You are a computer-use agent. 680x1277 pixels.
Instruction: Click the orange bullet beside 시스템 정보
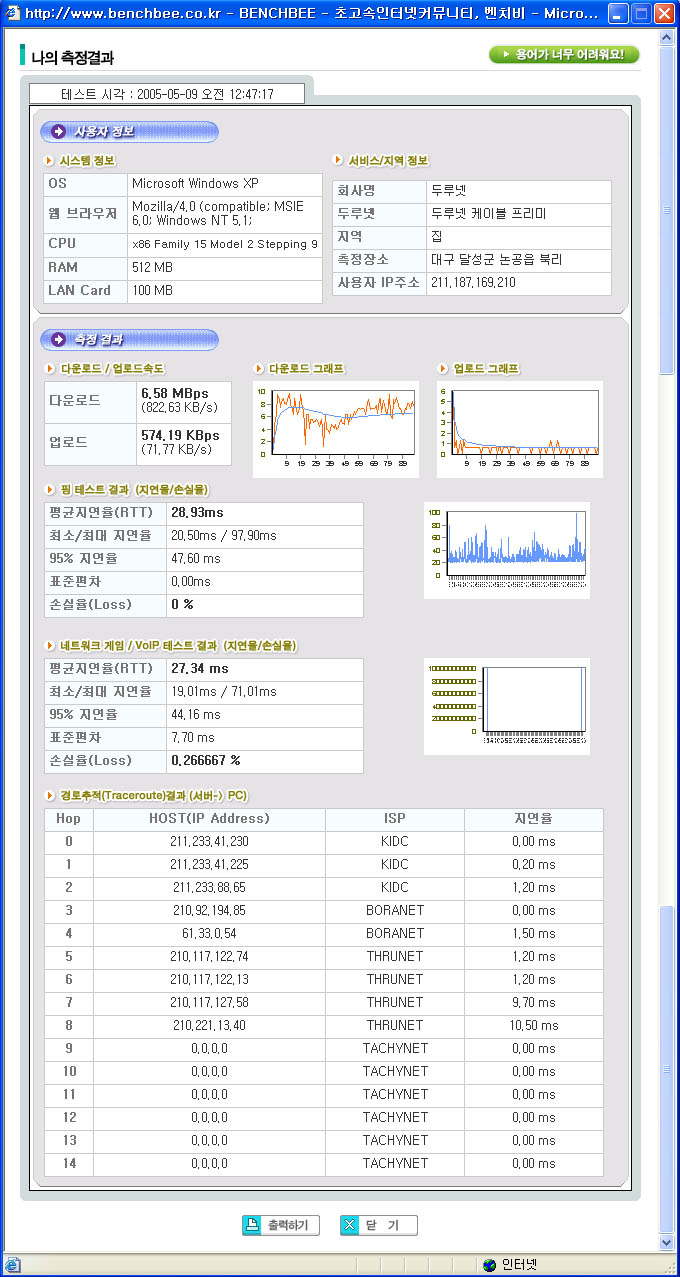pos(50,160)
